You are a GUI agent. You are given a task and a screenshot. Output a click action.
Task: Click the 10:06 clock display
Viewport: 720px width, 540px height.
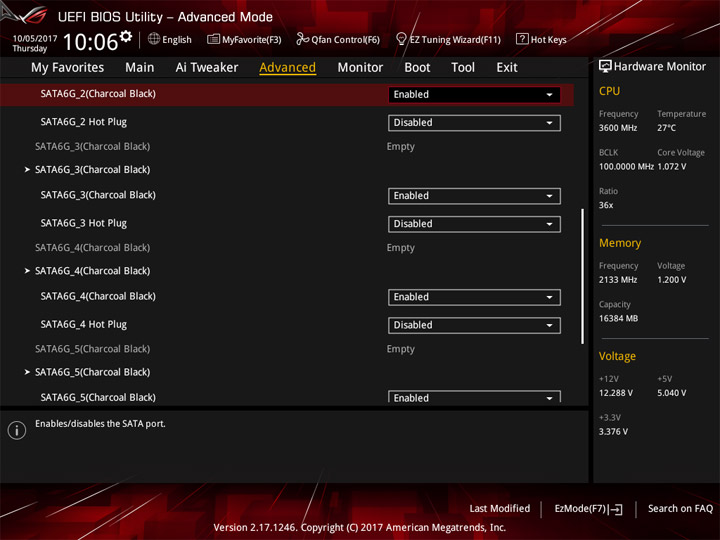90,42
